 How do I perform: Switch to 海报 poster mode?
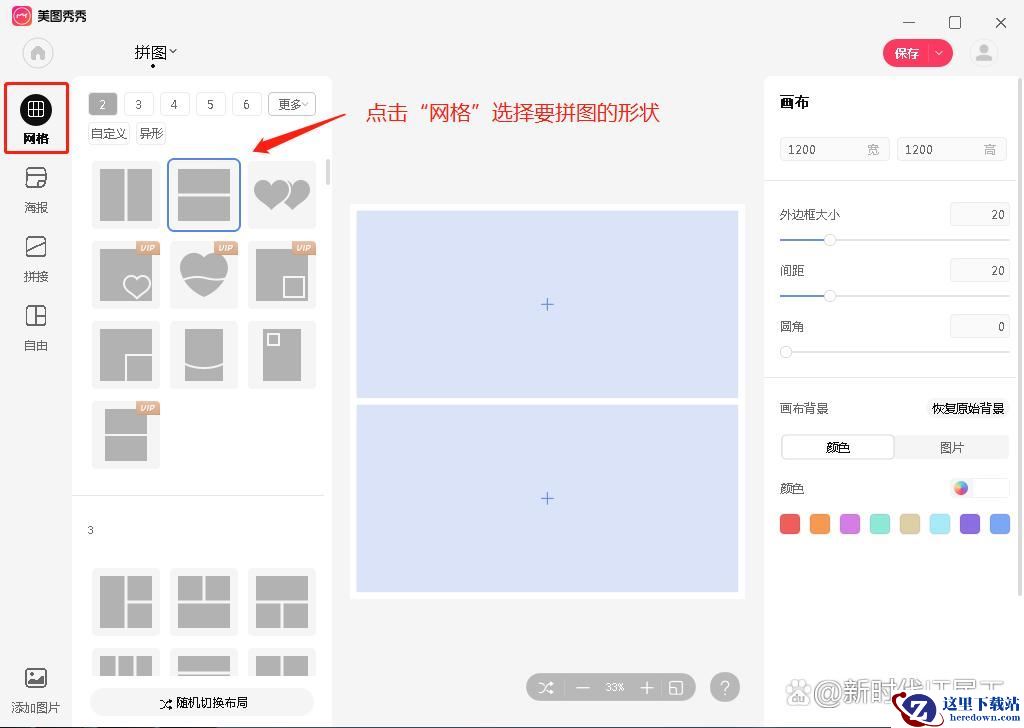point(36,189)
